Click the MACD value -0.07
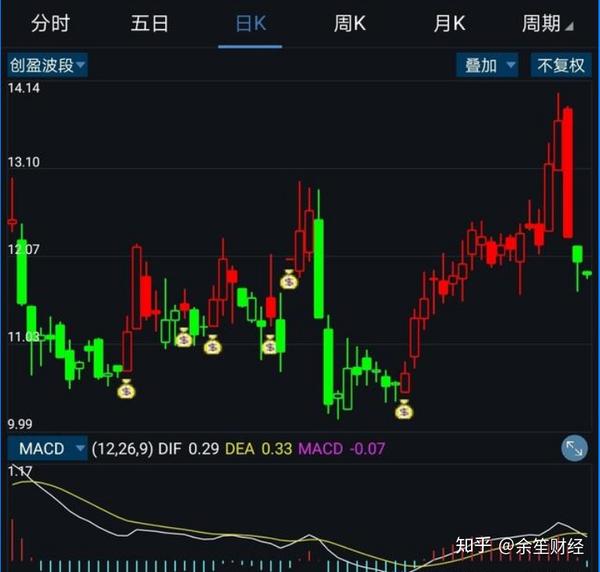600x572 pixels. pos(367,448)
